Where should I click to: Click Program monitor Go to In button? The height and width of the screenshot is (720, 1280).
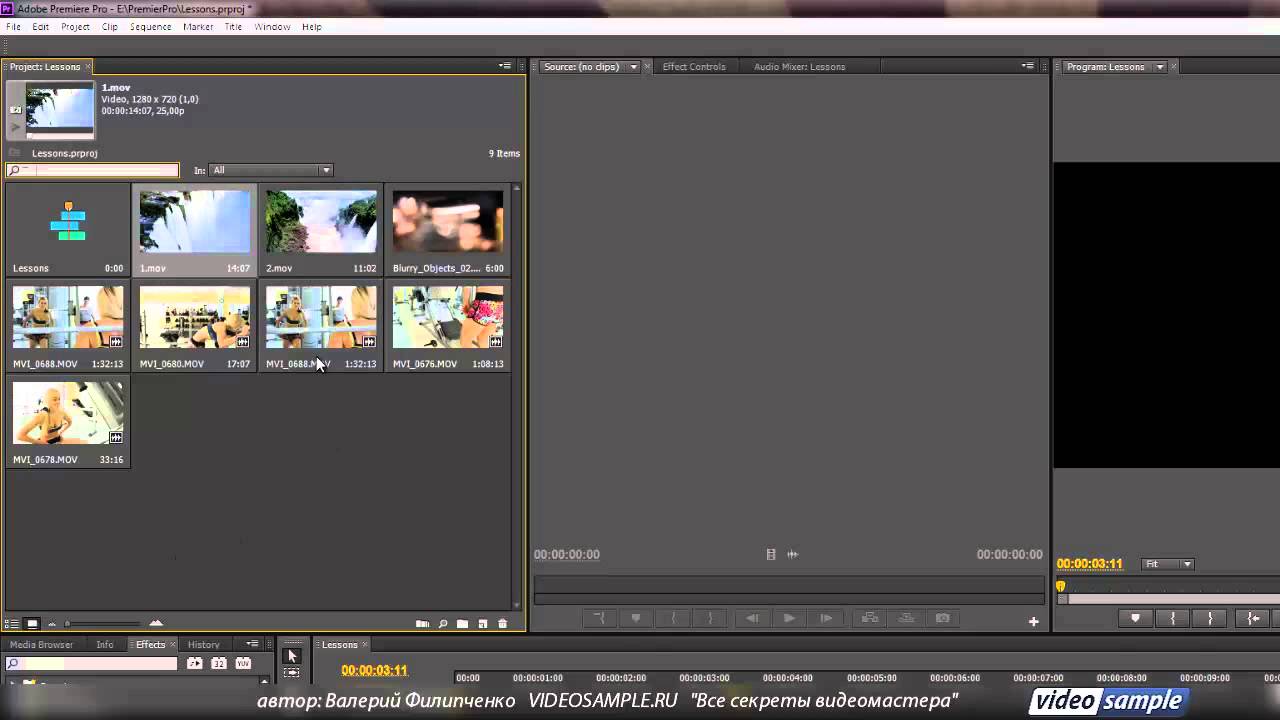point(1253,618)
